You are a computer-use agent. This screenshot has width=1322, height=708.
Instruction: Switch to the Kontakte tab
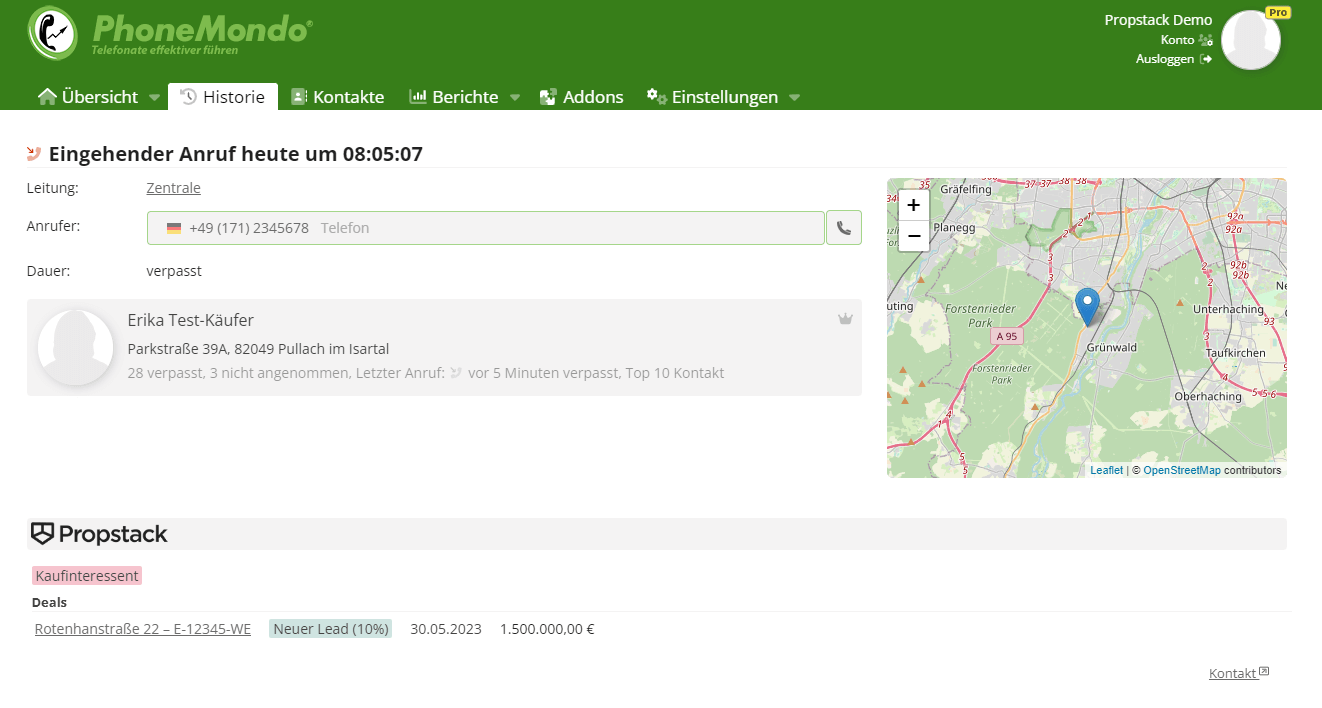pyautogui.click(x=337, y=97)
